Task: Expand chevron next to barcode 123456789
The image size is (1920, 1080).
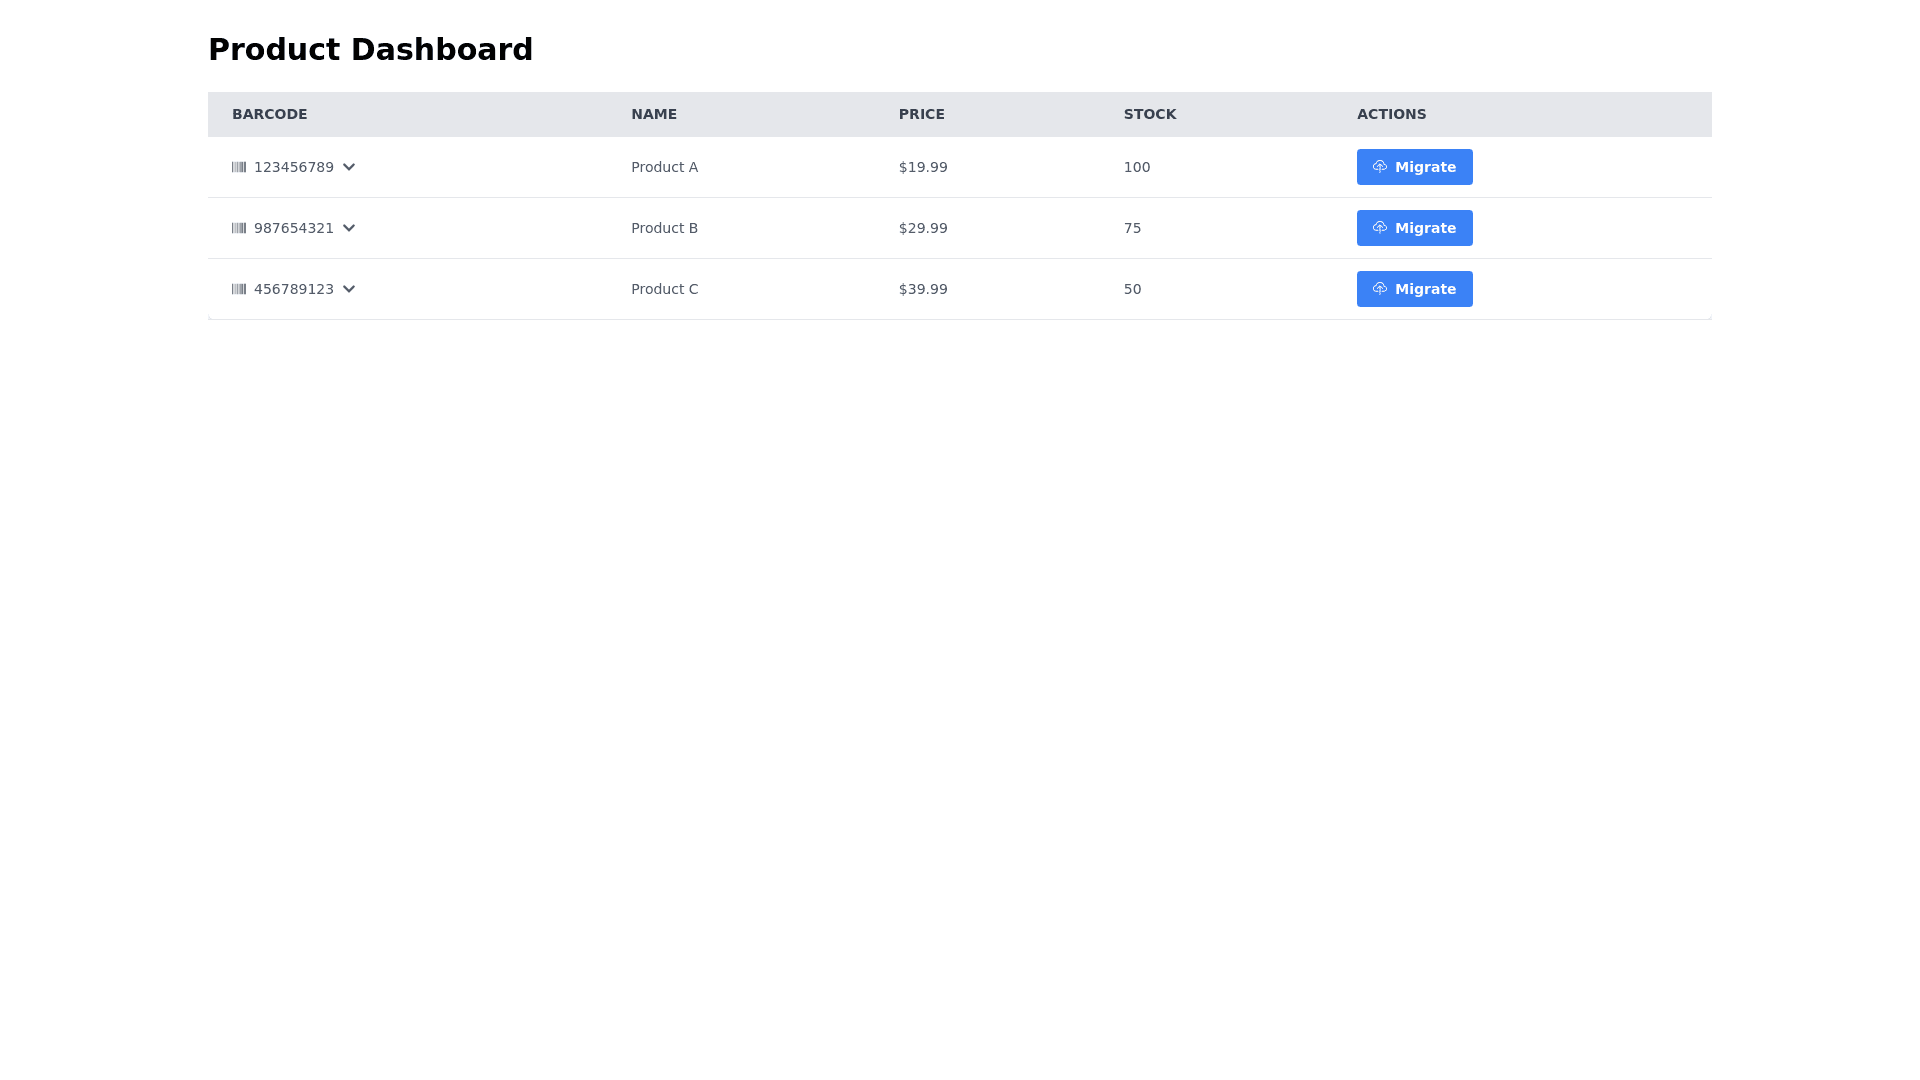Action: coord(349,167)
